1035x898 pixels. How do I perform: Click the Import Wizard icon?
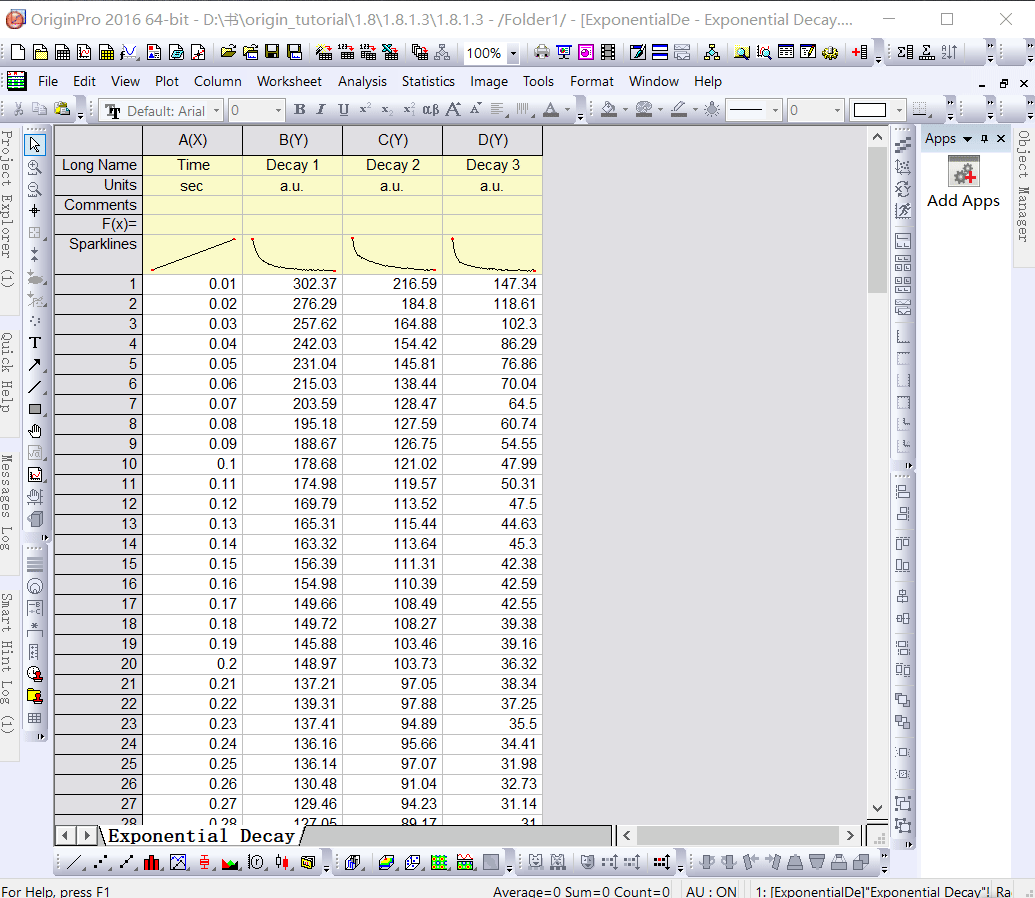pyautogui.click(x=323, y=52)
